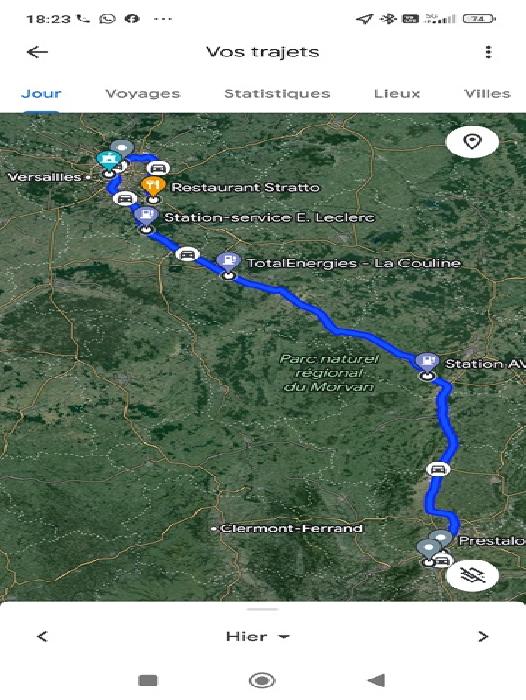
Task: Tap the Android home button
Action: coord(262,680)
